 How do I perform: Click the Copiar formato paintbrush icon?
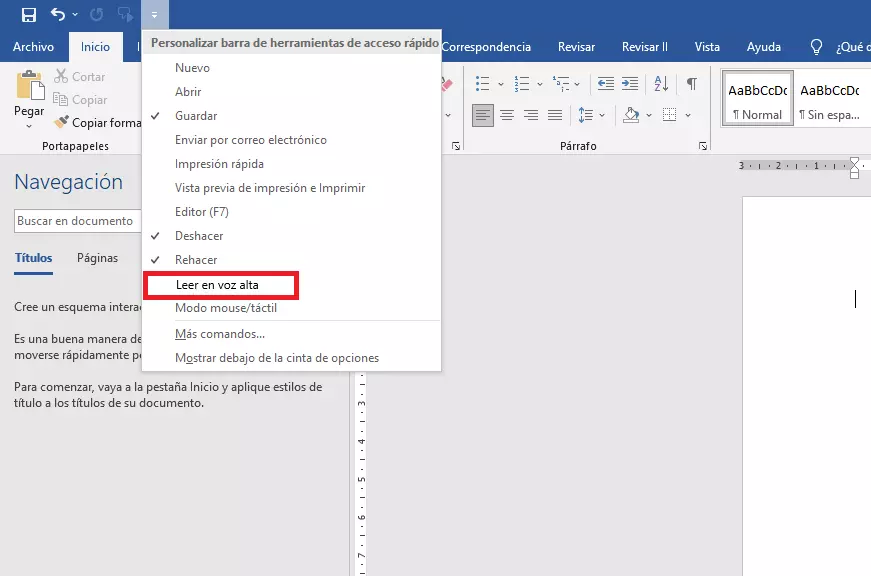62,123
